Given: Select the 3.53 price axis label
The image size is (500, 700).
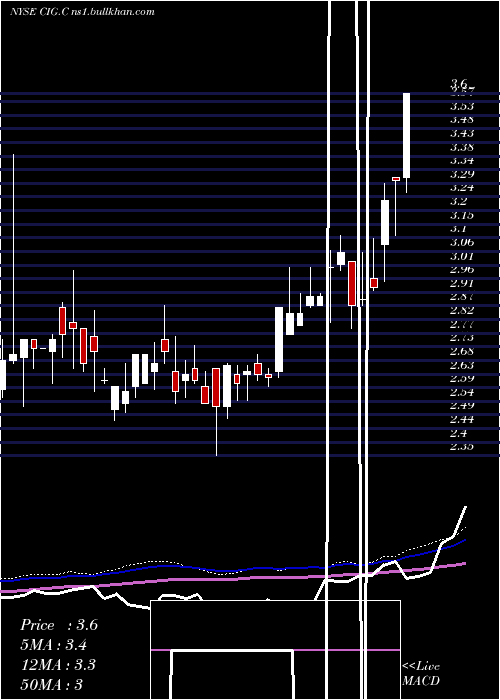Looking at the screenshot, I should point(462,106).
